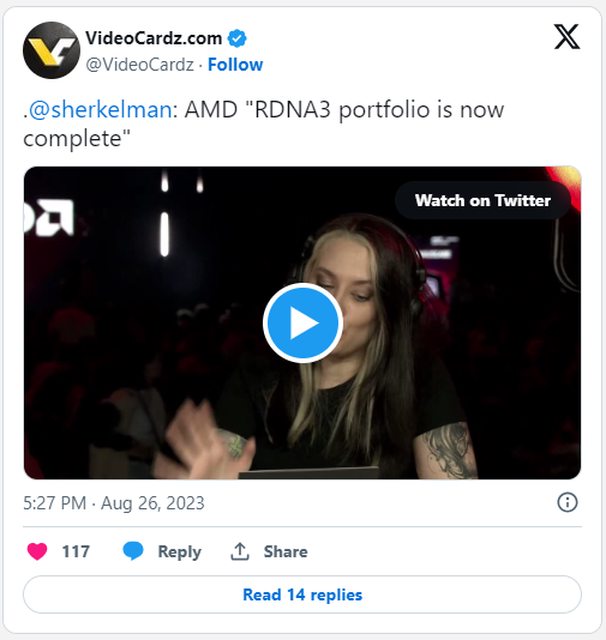Screen dimensions: 606x640
Task: Click the blue verified badge
Action: (x=237, y=38)
